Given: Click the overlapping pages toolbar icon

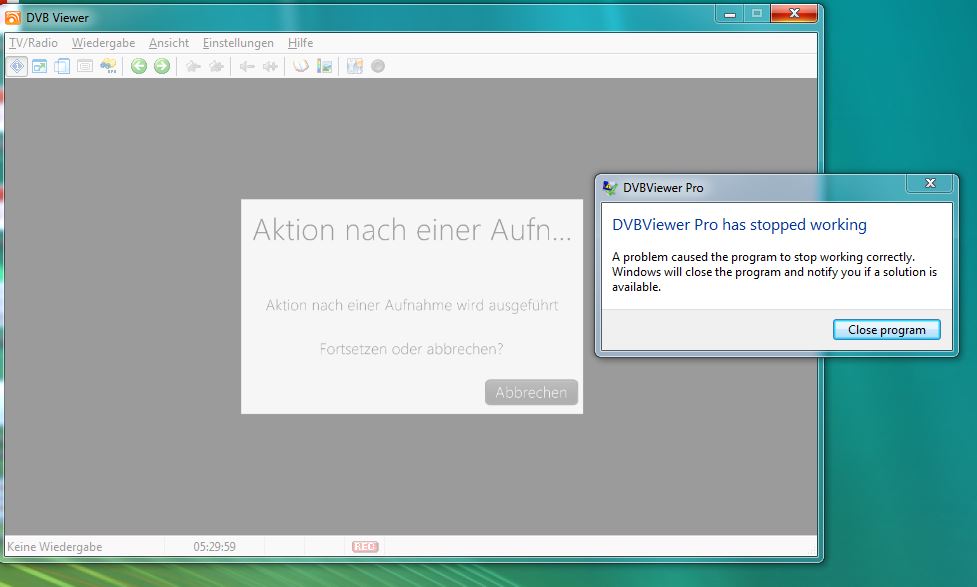Looking at the screenshot, I should 62,67.
